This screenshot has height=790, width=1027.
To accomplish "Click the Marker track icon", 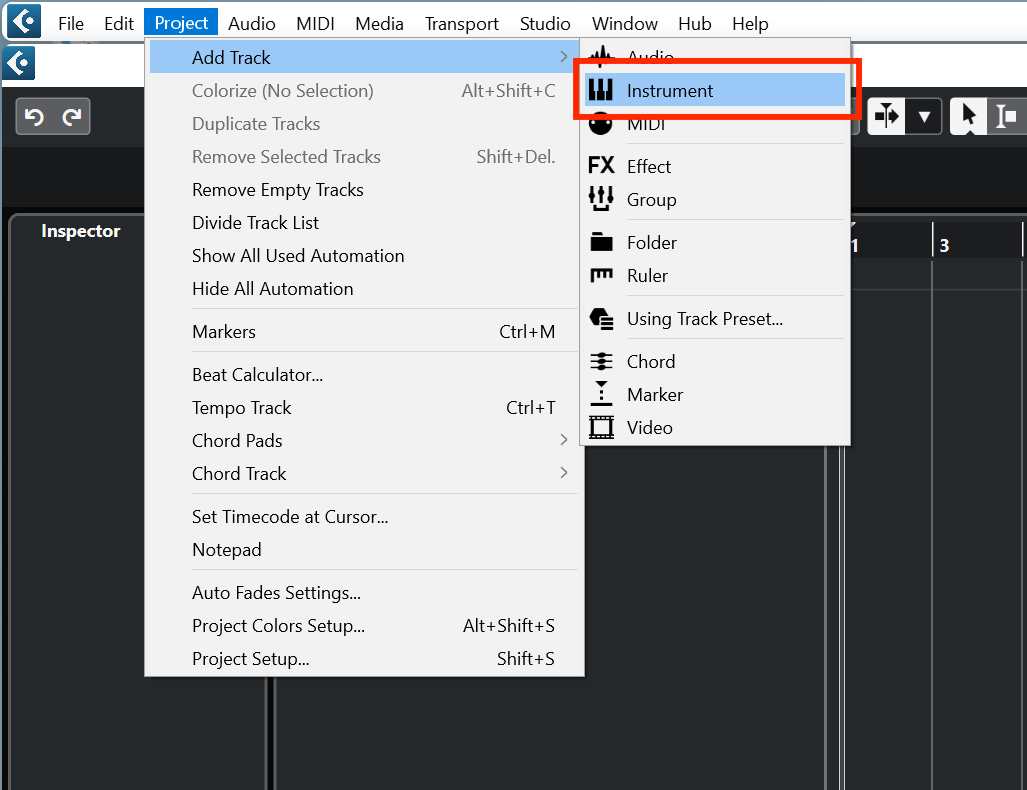I will point(601,394).
